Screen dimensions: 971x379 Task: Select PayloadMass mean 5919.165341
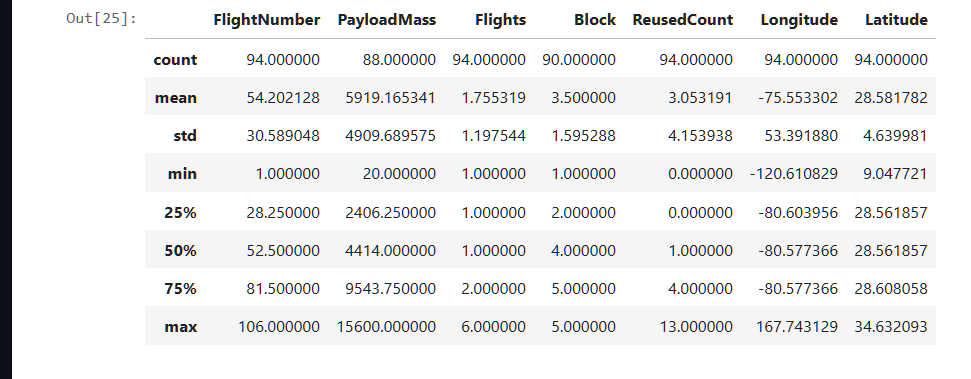tap(390, 98)
